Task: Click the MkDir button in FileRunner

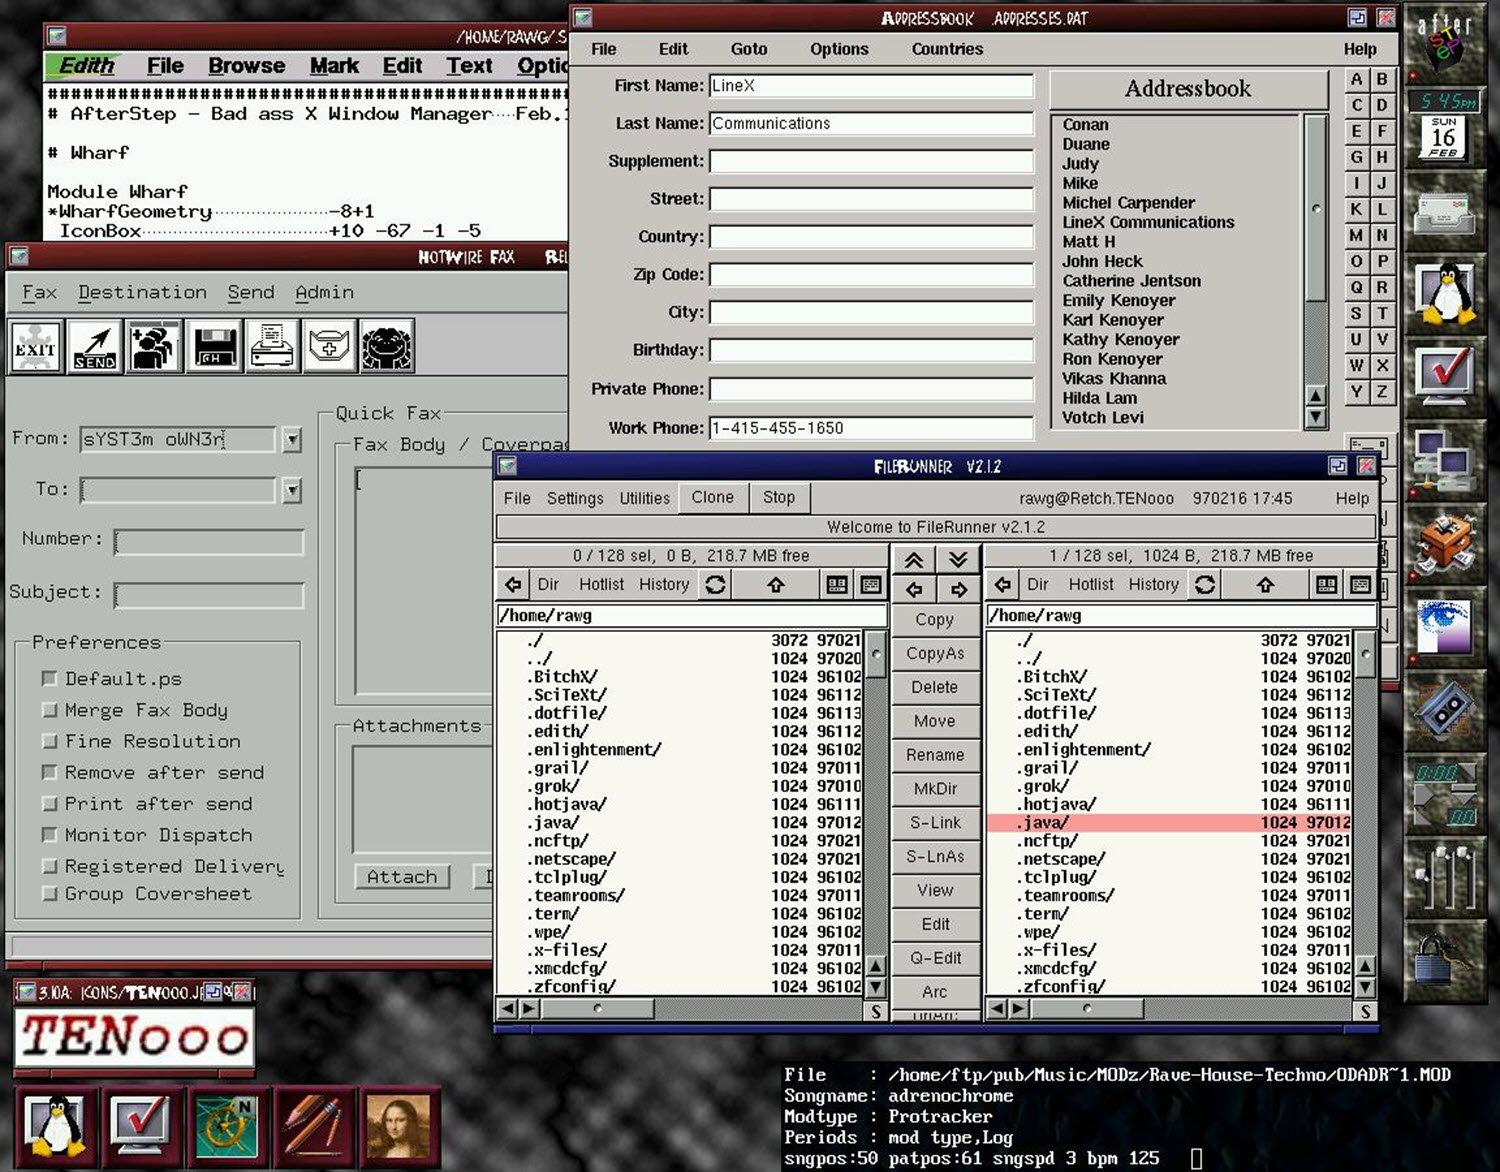Action: (x=935, y=788)
